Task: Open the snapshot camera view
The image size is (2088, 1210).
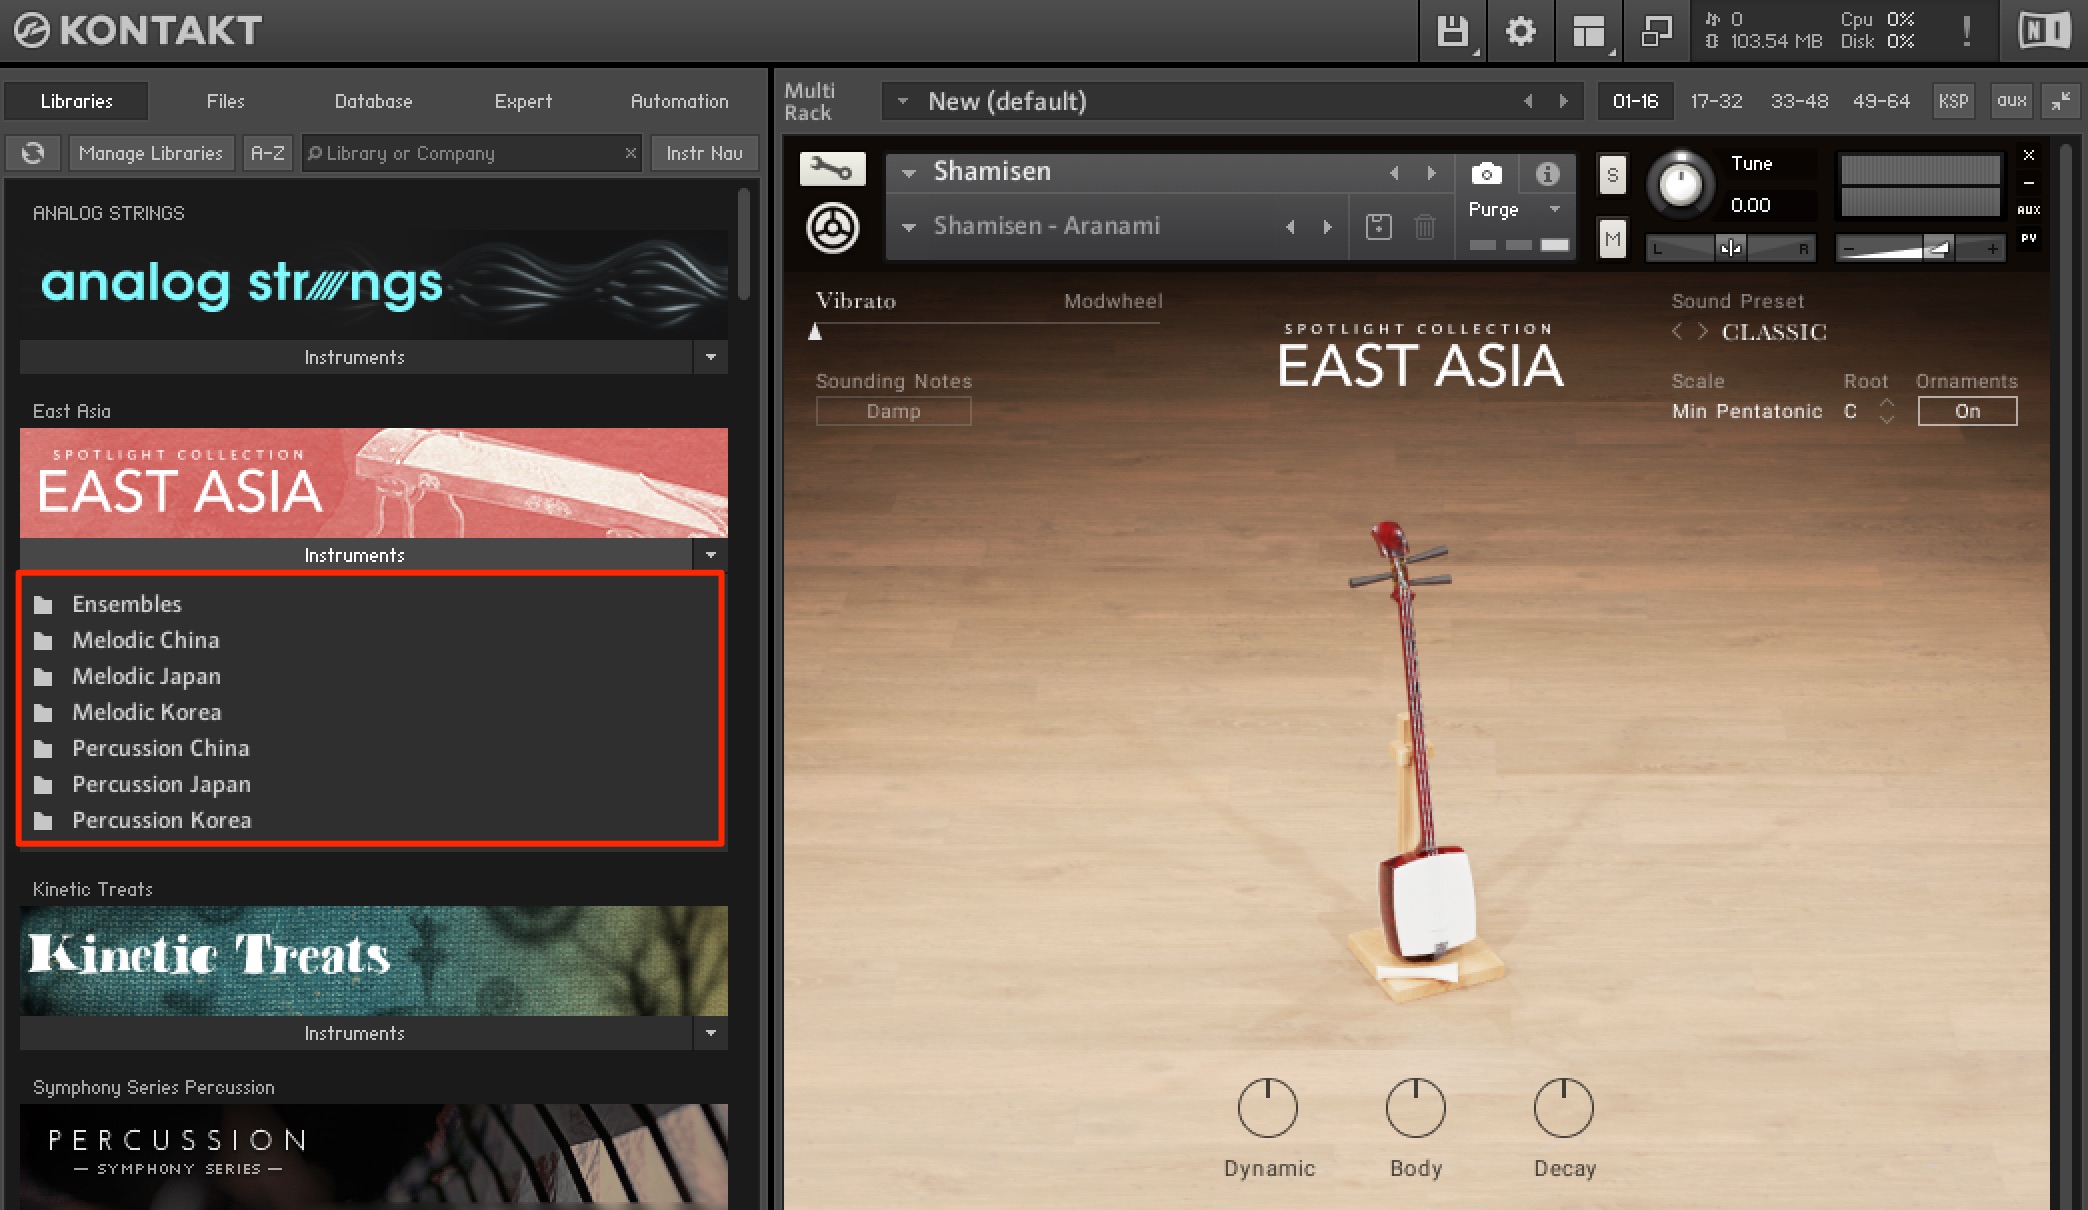Action: [x=1487, y=174]
